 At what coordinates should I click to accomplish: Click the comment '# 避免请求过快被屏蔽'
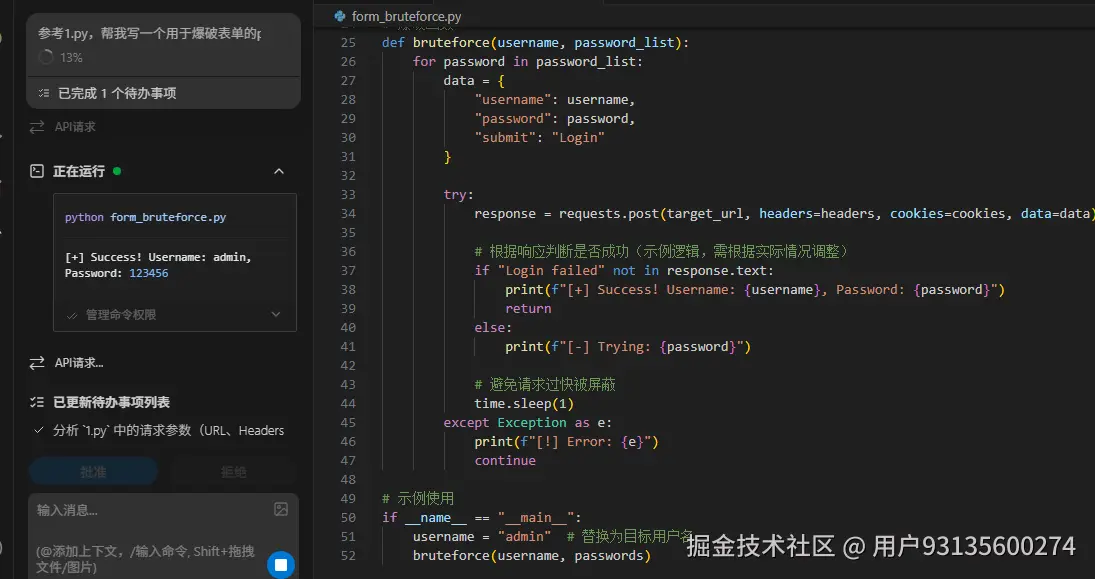[545, 384]
